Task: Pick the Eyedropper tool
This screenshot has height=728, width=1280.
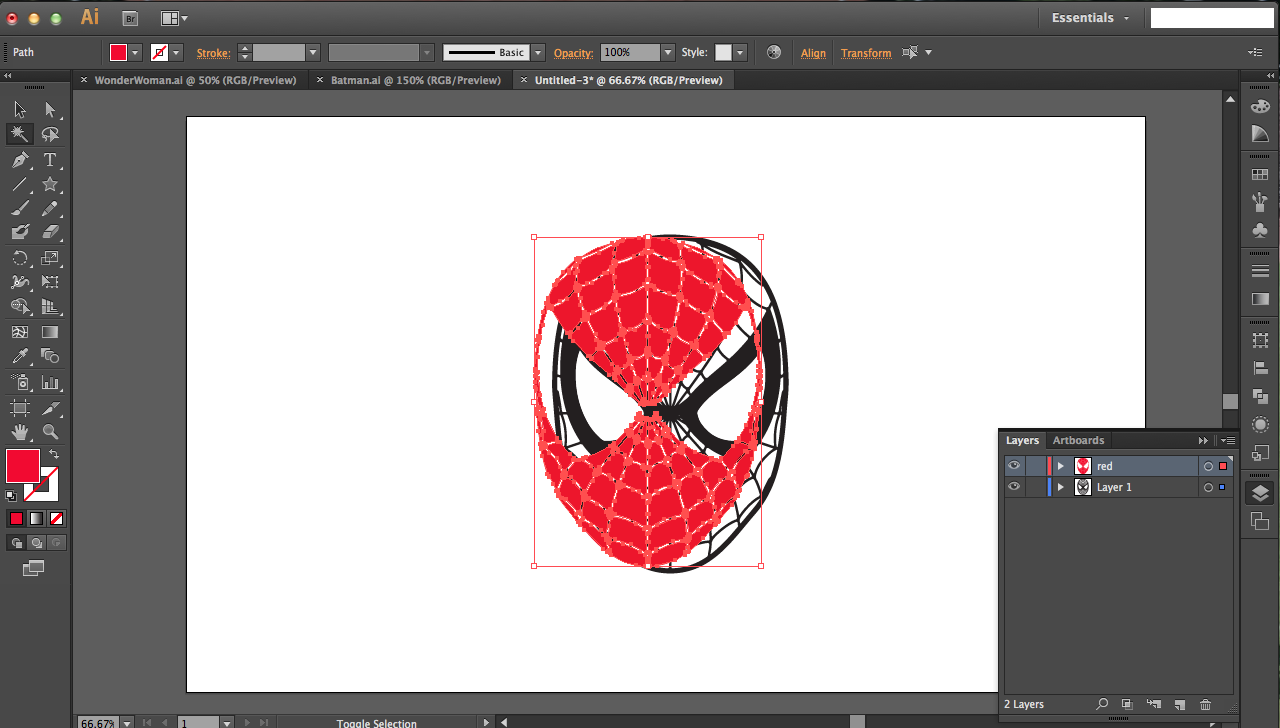Action: click(19, 356)
